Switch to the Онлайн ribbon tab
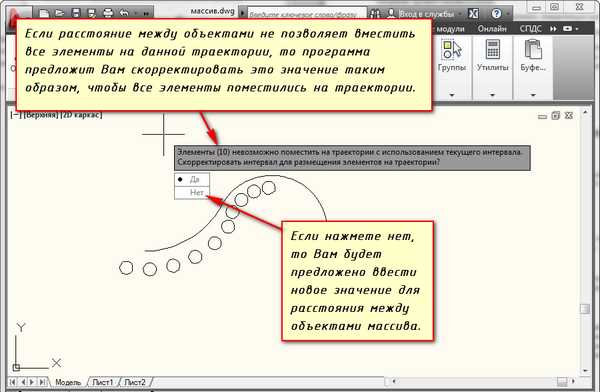The height and width of the screenshot is (392, 600). point(492,29)
